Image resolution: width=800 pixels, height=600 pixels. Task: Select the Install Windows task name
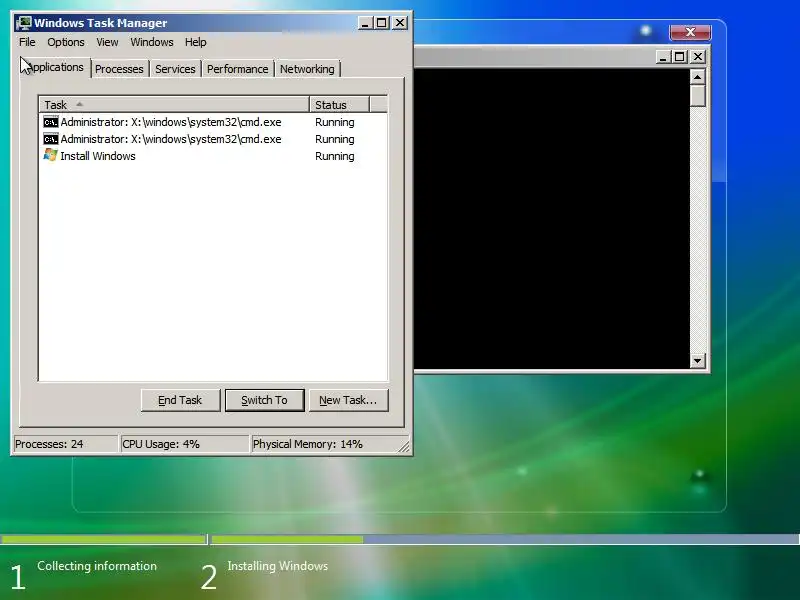[98, 156]
